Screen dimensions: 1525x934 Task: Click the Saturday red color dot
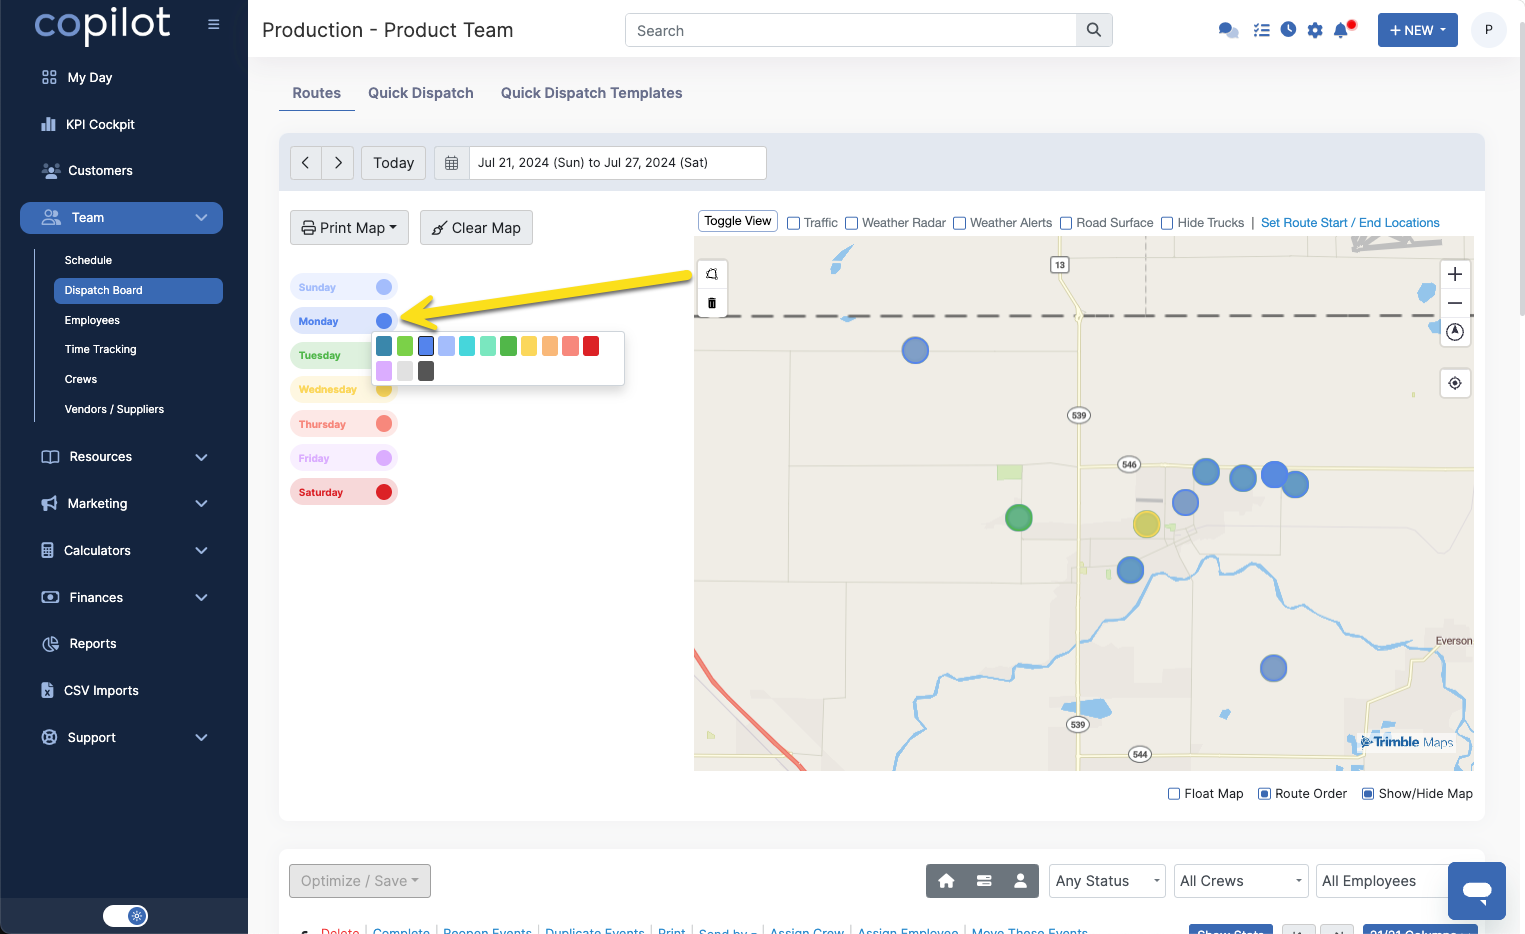point(384,492)
